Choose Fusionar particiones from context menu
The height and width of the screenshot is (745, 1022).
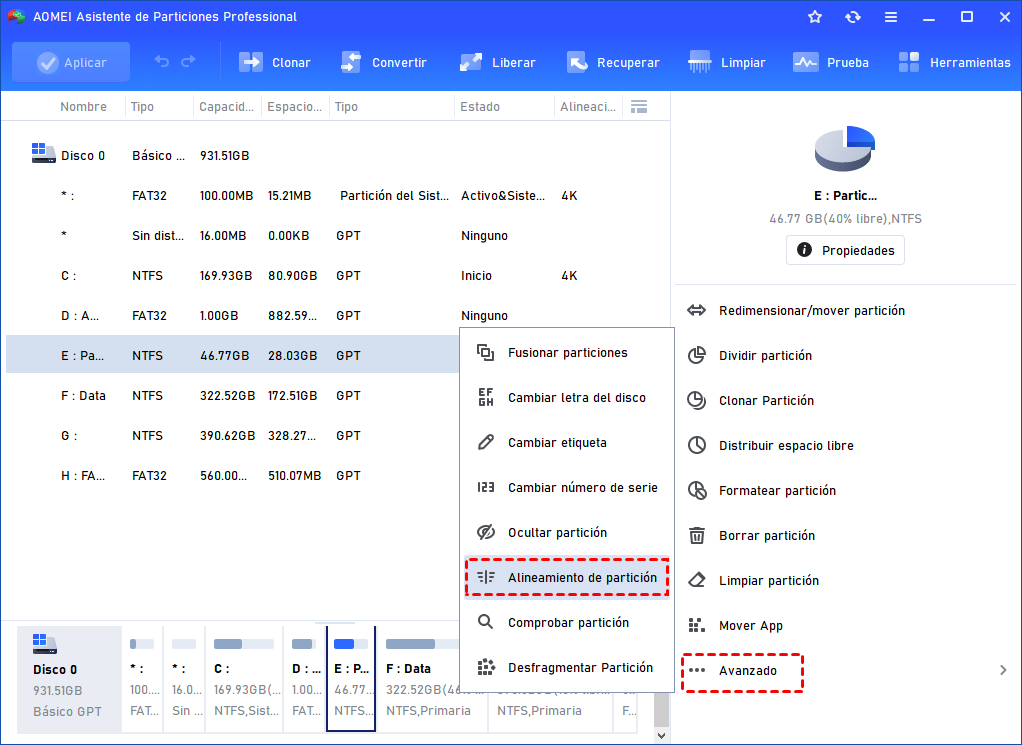pos(567,352)
